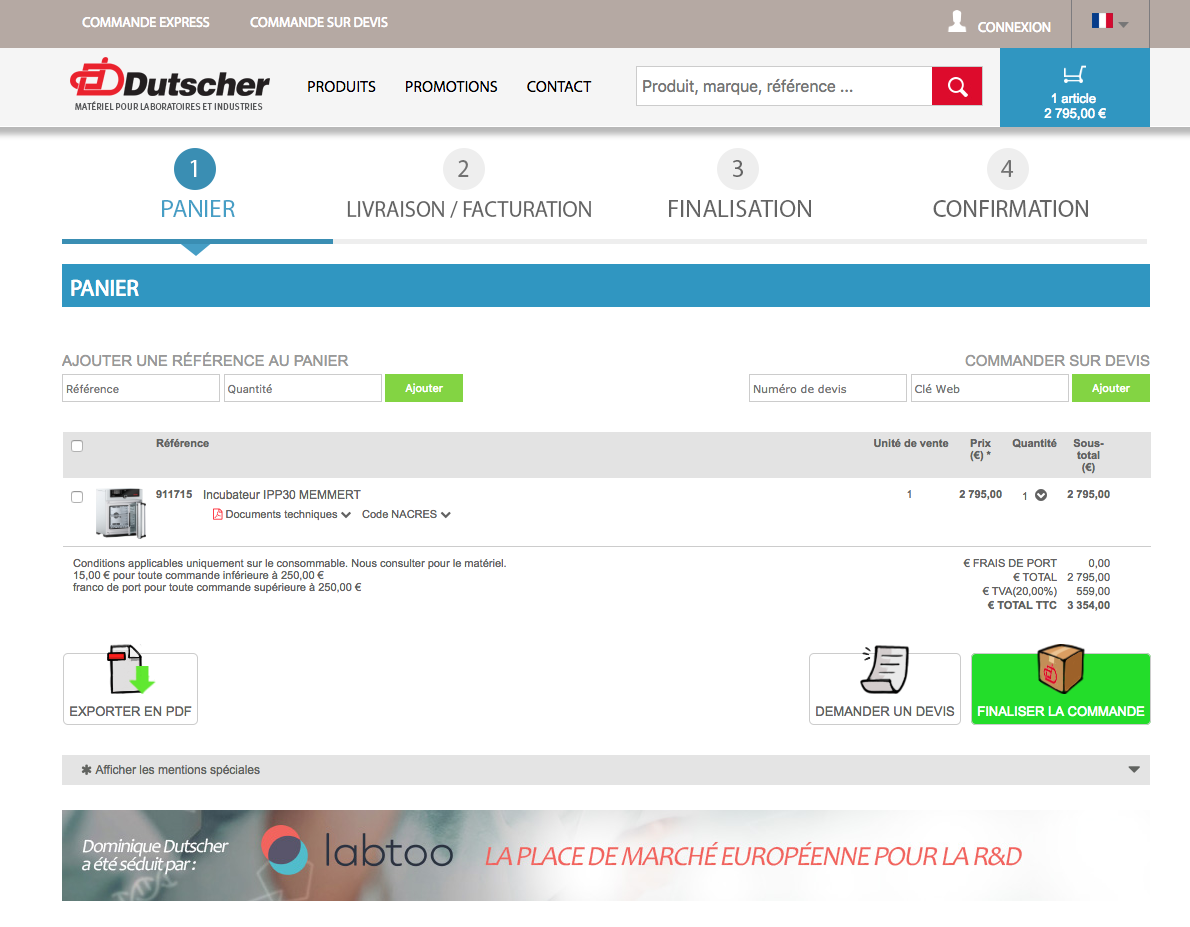Tick the select-all checkbox in table header
The height and width of the screenshot is (927, 1190).
[x=77, y=446]
